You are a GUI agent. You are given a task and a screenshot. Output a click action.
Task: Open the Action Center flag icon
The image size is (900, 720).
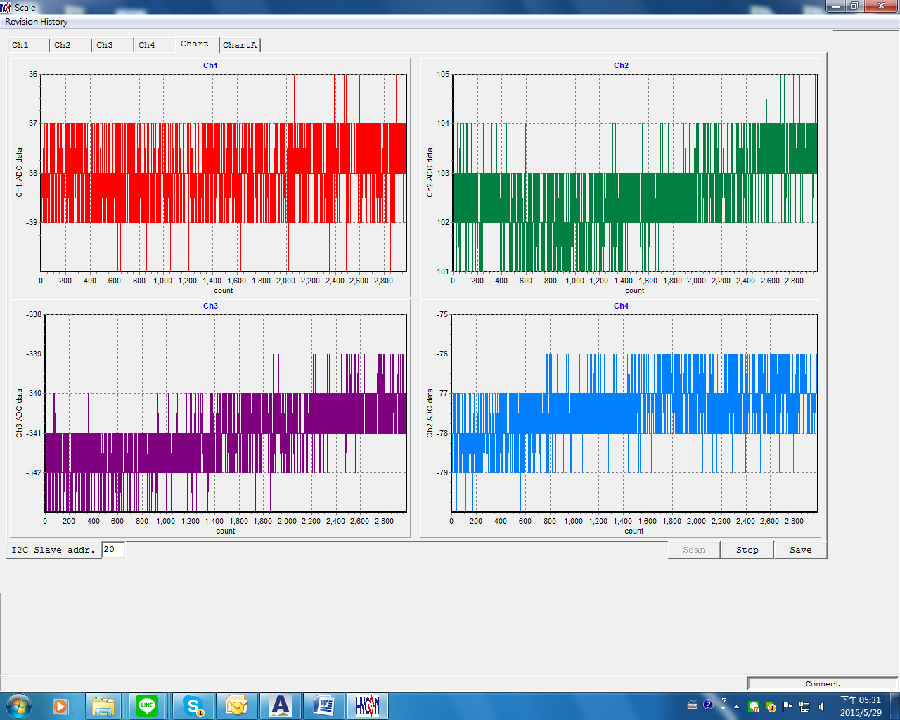pos(788,706)
